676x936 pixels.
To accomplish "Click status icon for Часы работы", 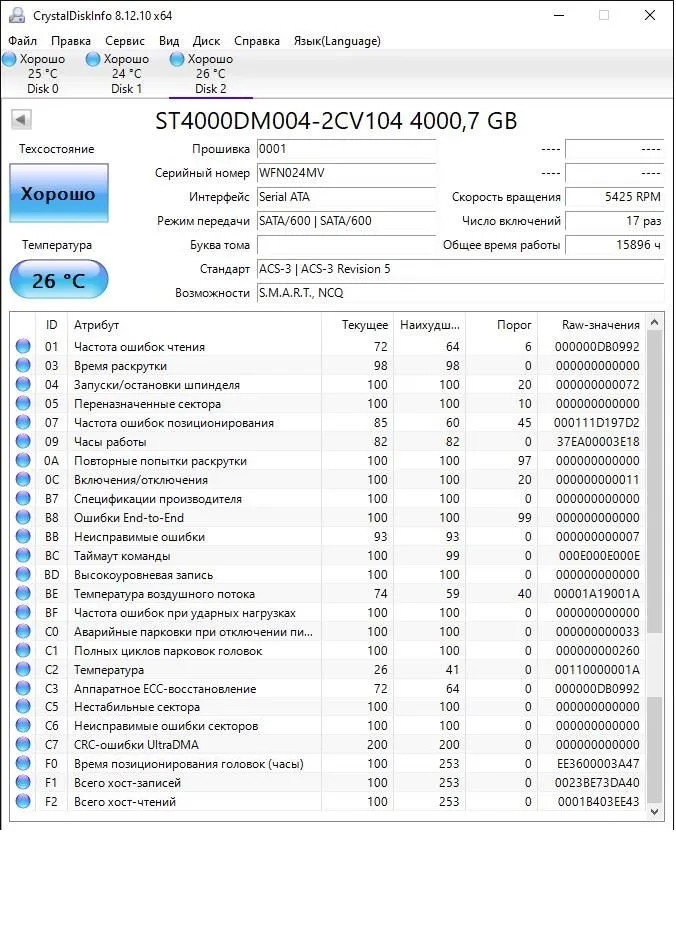I will [x=23, y=442].
